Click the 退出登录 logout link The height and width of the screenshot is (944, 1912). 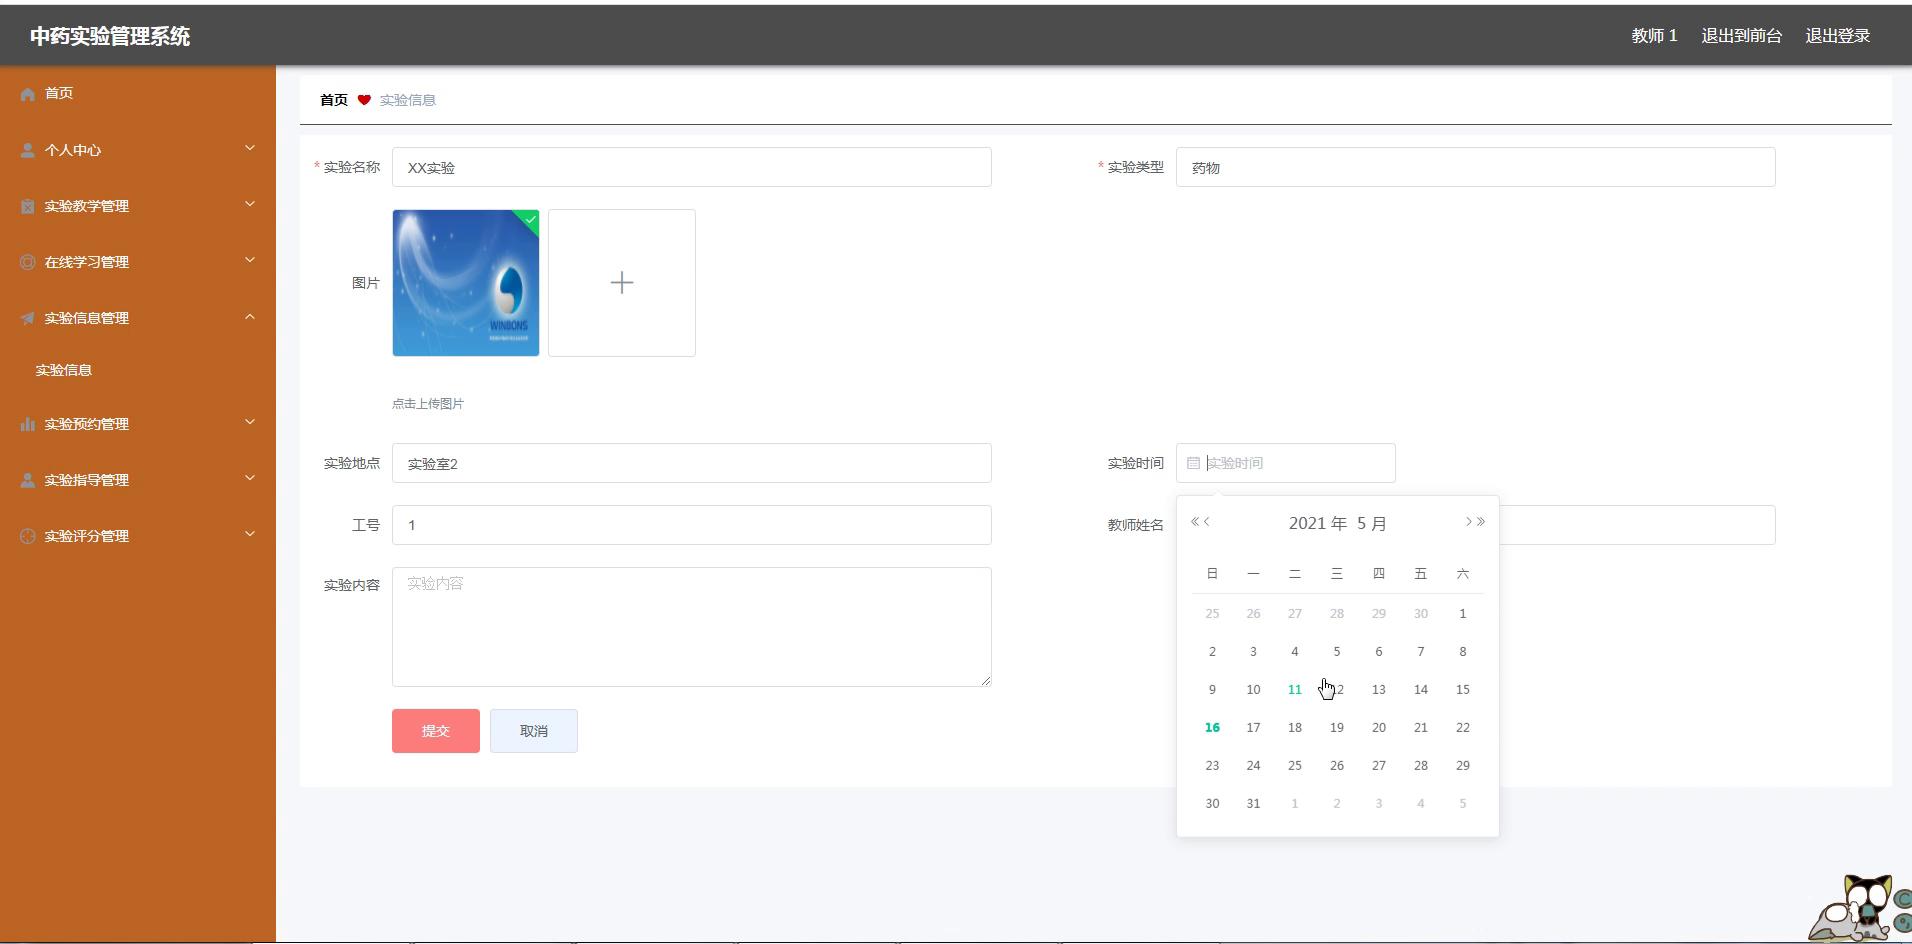pos(1837,36)
